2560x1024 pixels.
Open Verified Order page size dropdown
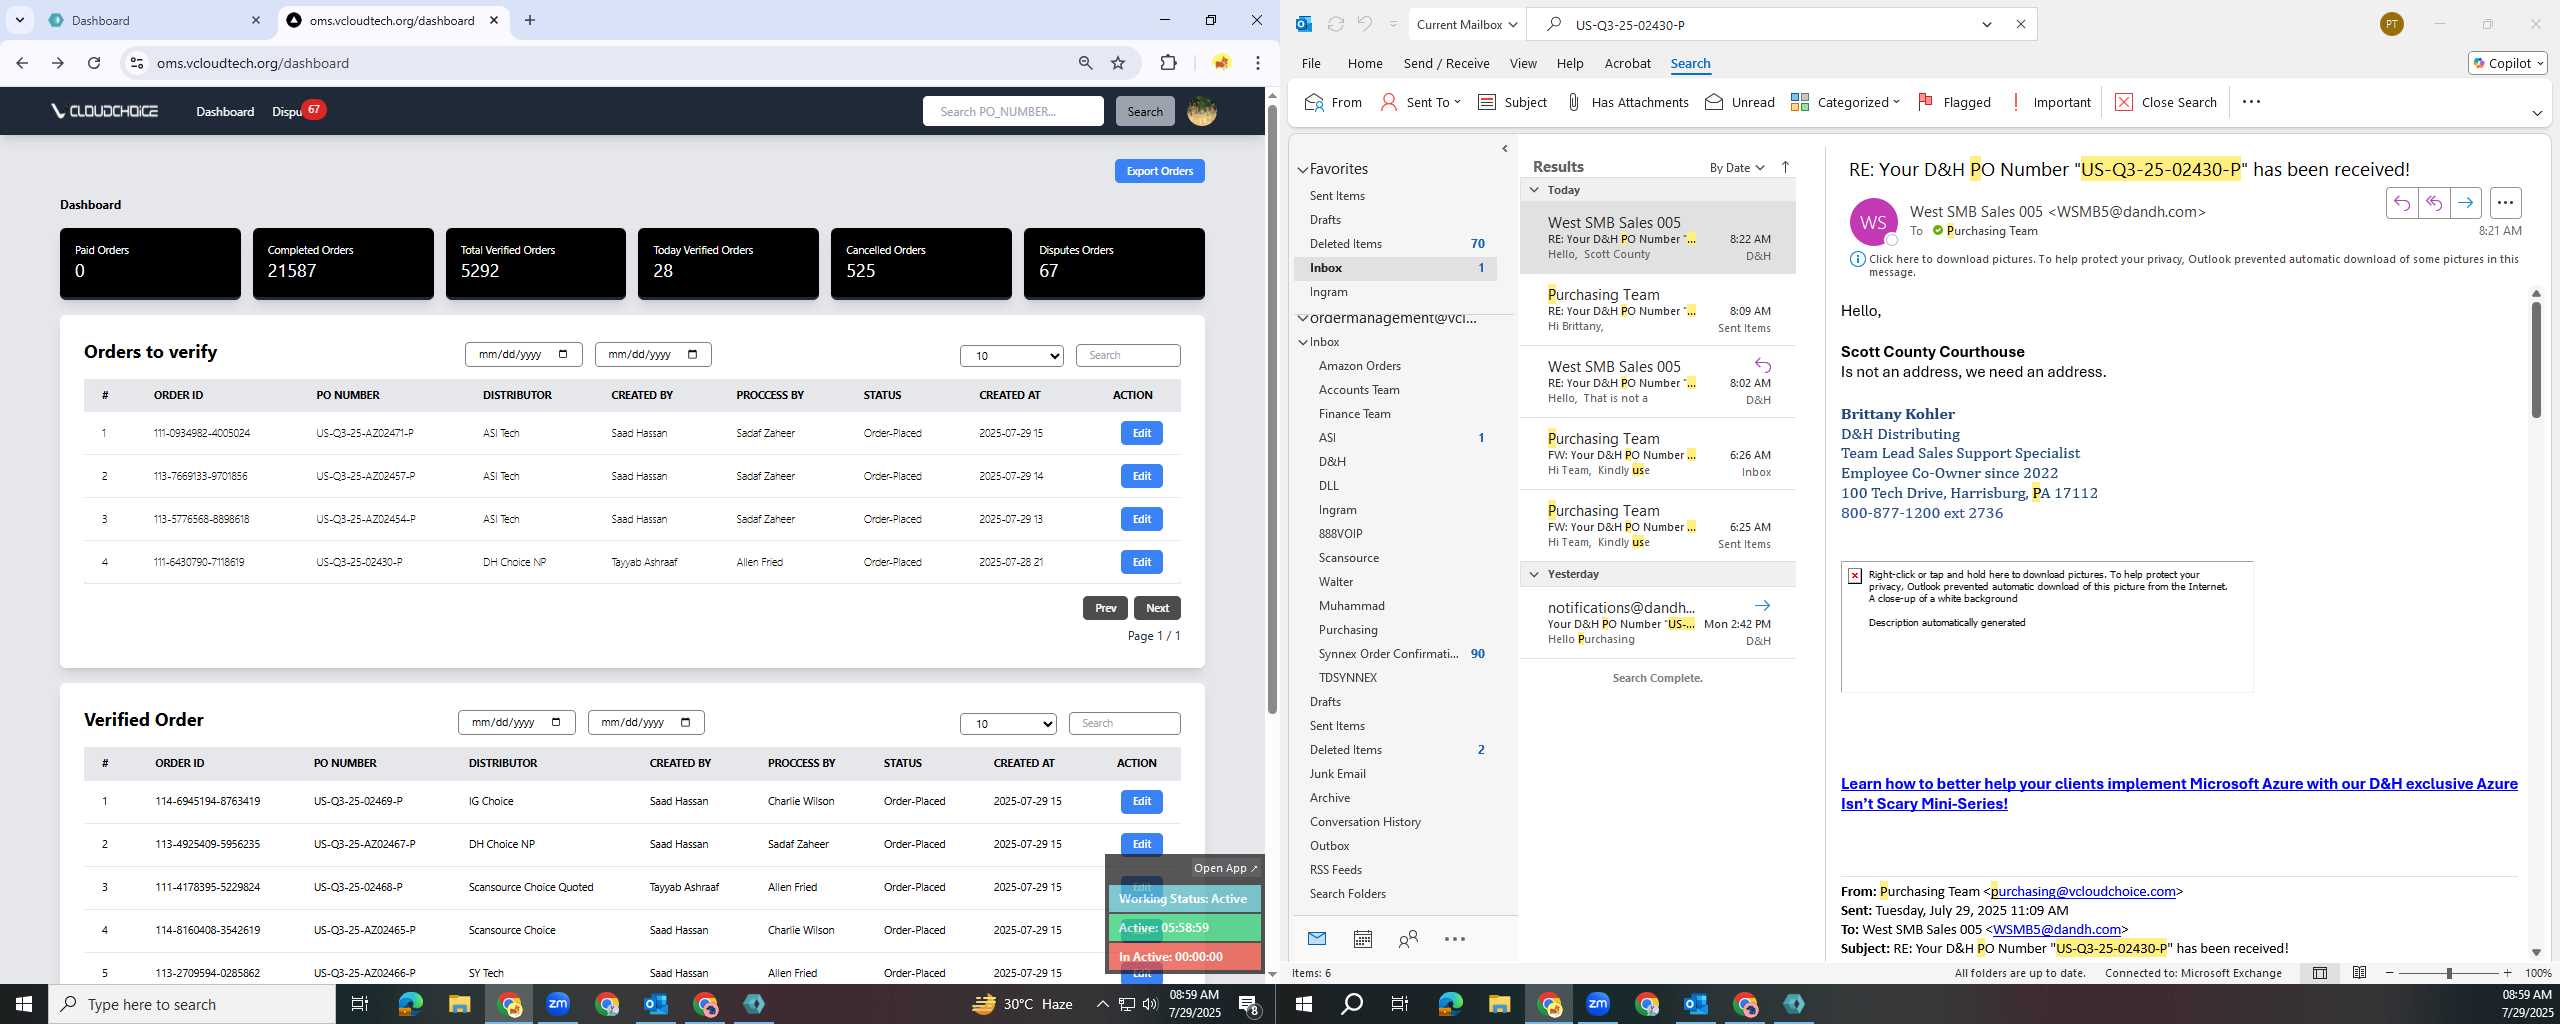click(x=1008, y=723)
